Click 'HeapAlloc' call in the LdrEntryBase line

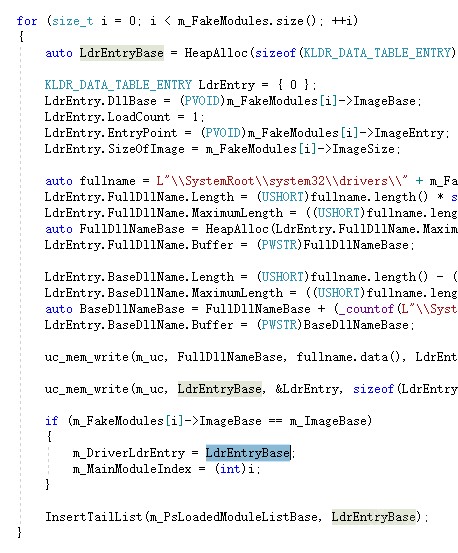[x=216, y=53]
